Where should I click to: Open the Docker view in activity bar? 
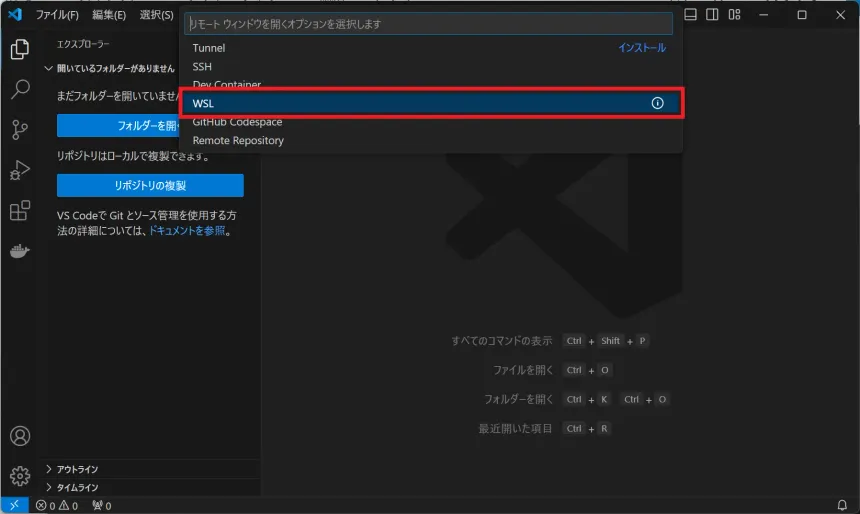19,251
